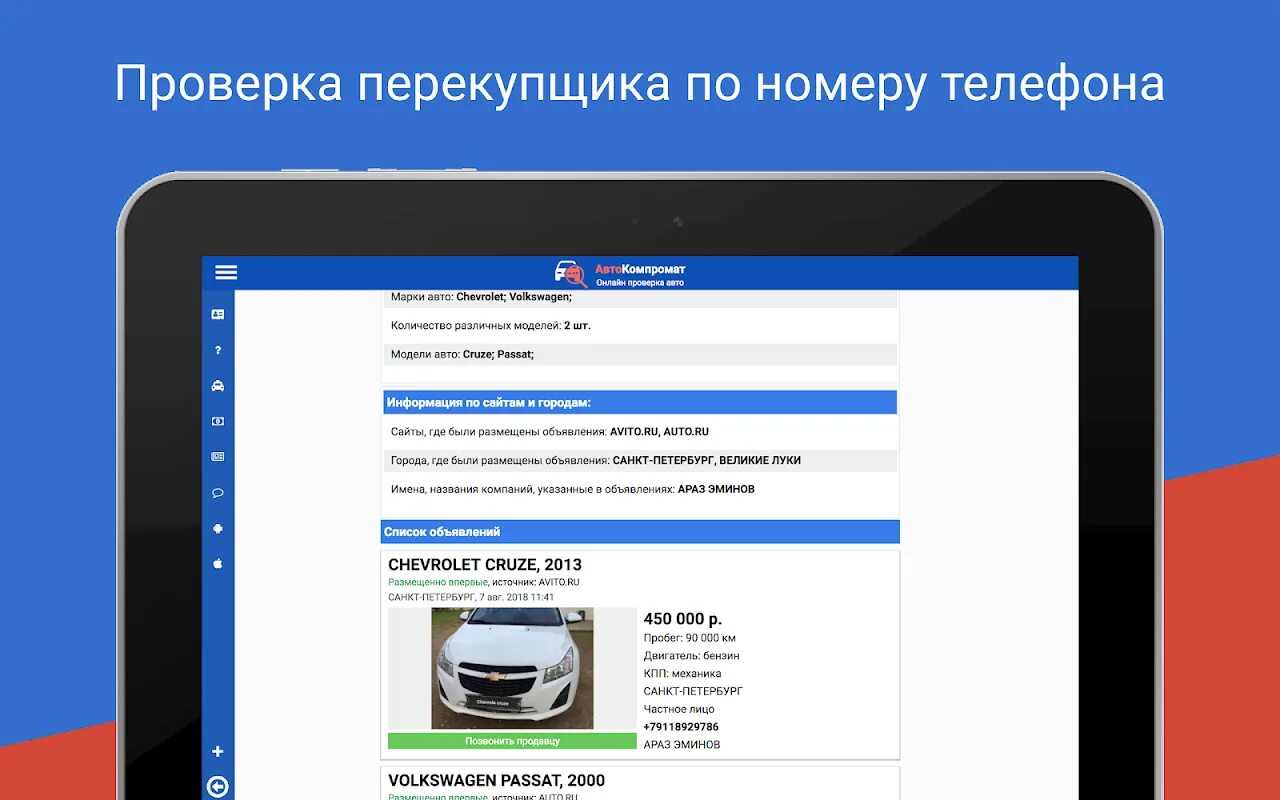Viewport: 1280px width, 800px height.
Task: Open the banknote money sidebar icon
Action: click(x=218, y=421)
